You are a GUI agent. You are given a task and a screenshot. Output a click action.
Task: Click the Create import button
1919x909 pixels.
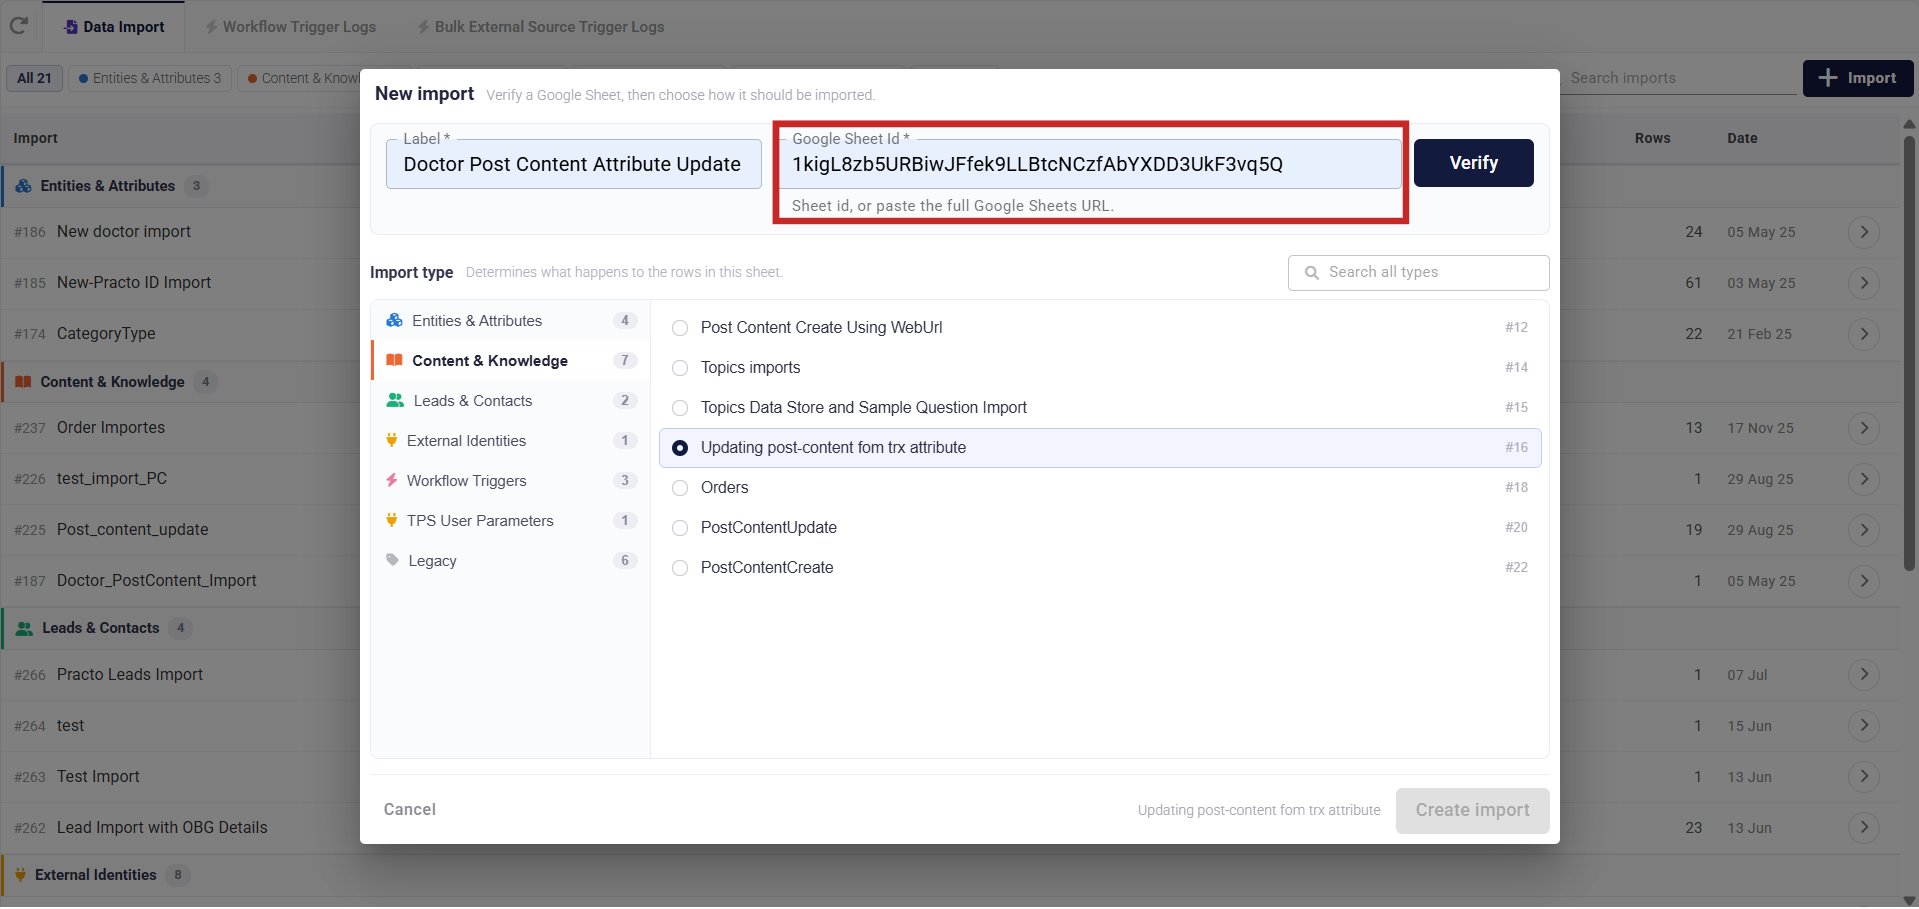(1472, 811)
